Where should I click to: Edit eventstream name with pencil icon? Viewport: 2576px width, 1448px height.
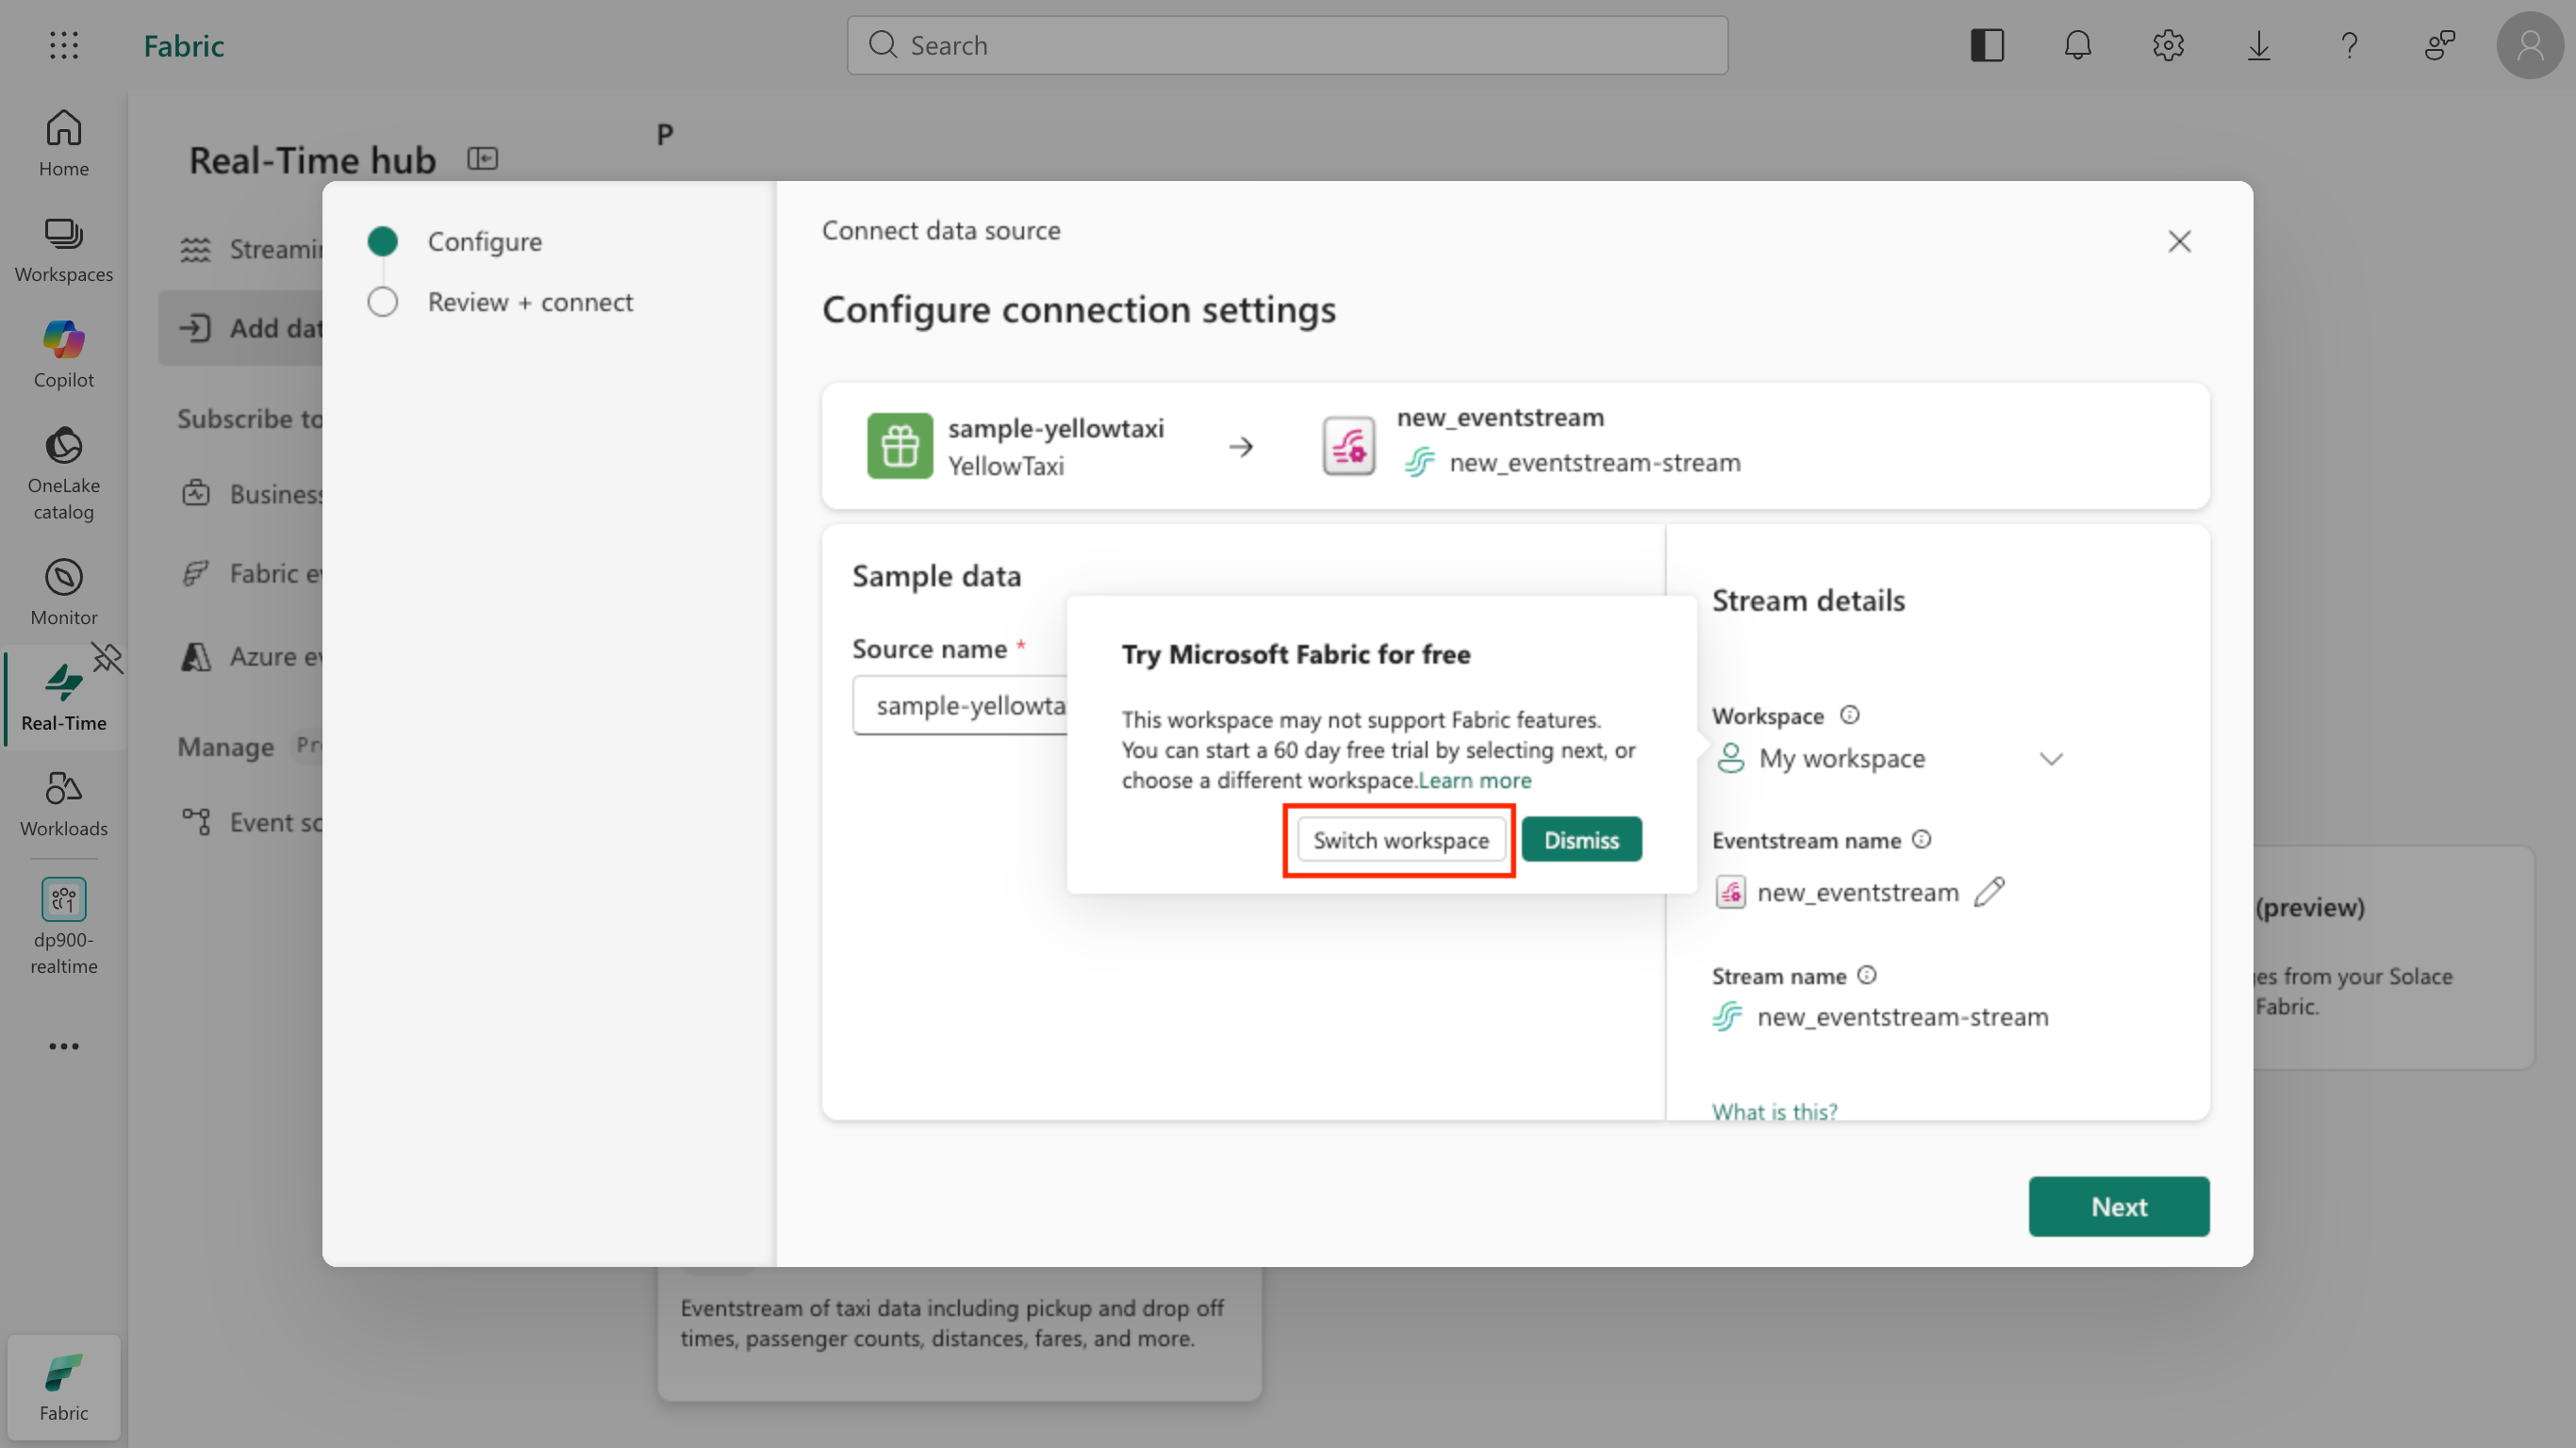(1990, 891)
